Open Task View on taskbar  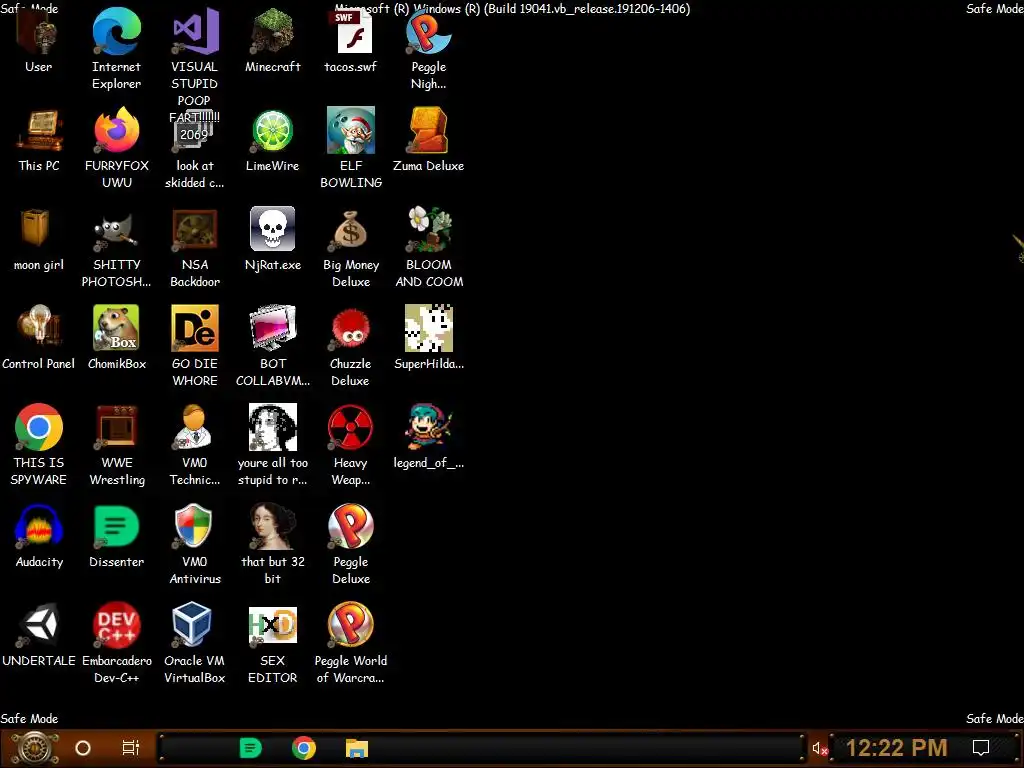[131, 748]
